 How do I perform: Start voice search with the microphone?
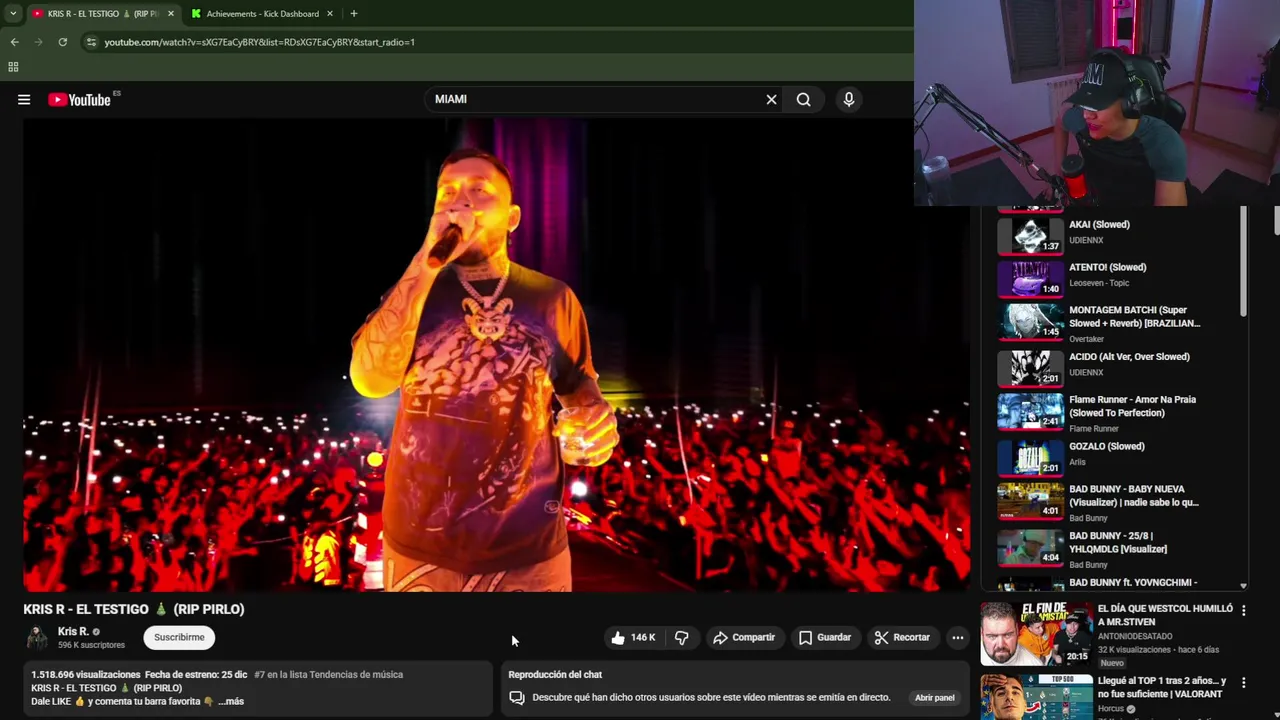849,99
